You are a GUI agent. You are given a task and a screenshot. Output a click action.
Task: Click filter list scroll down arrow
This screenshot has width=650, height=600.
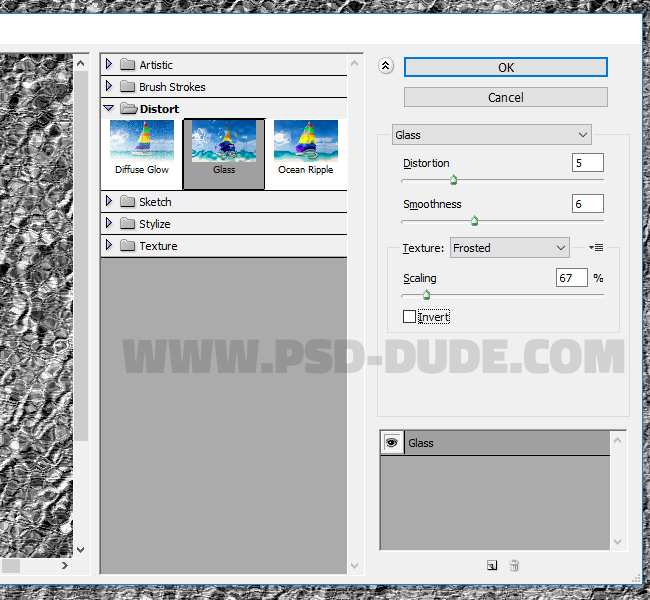coord(354,566)
